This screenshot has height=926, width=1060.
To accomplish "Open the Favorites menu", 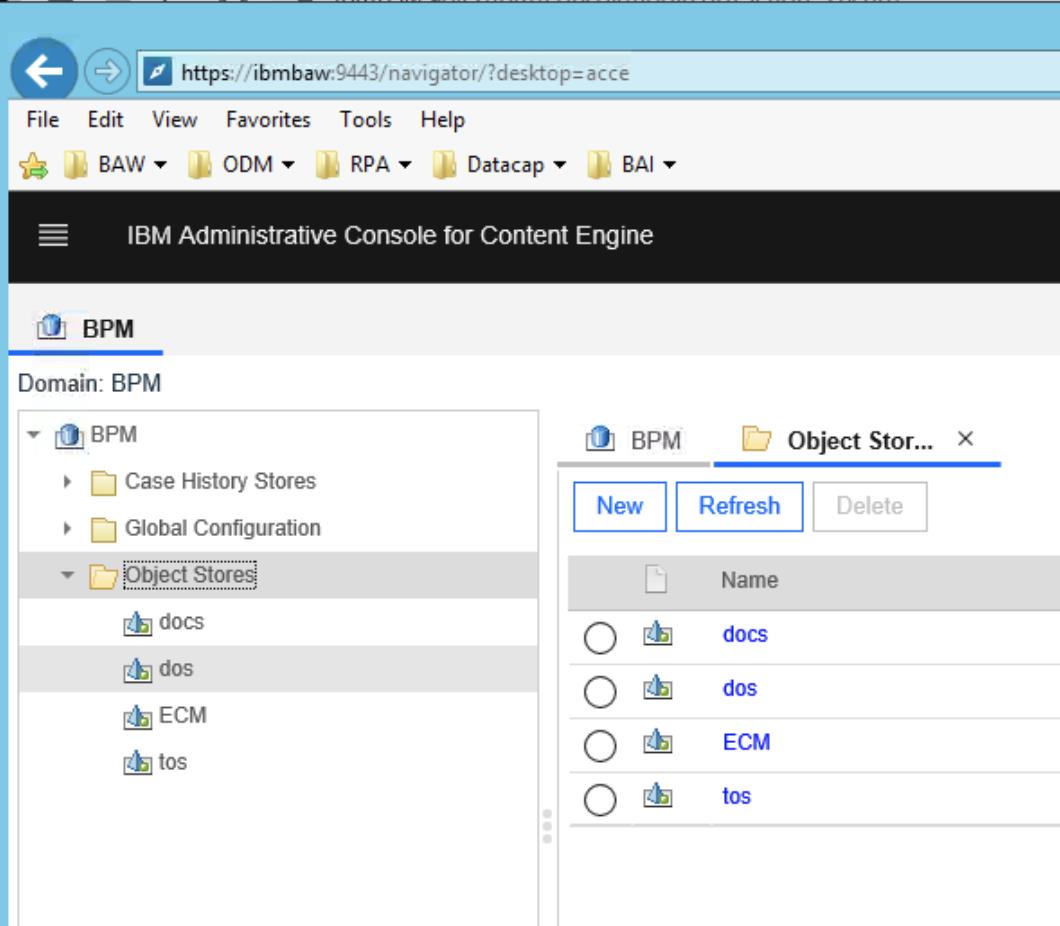I will [268, 120].
